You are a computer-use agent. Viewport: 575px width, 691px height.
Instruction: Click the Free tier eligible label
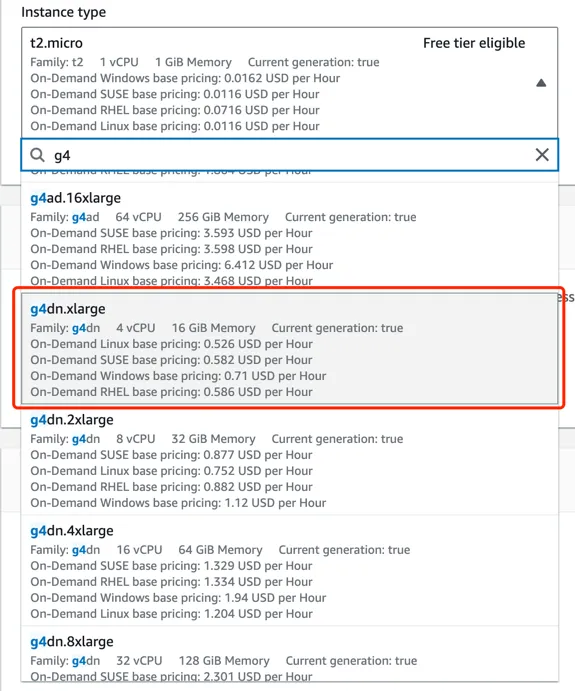(x=474, y=43)
